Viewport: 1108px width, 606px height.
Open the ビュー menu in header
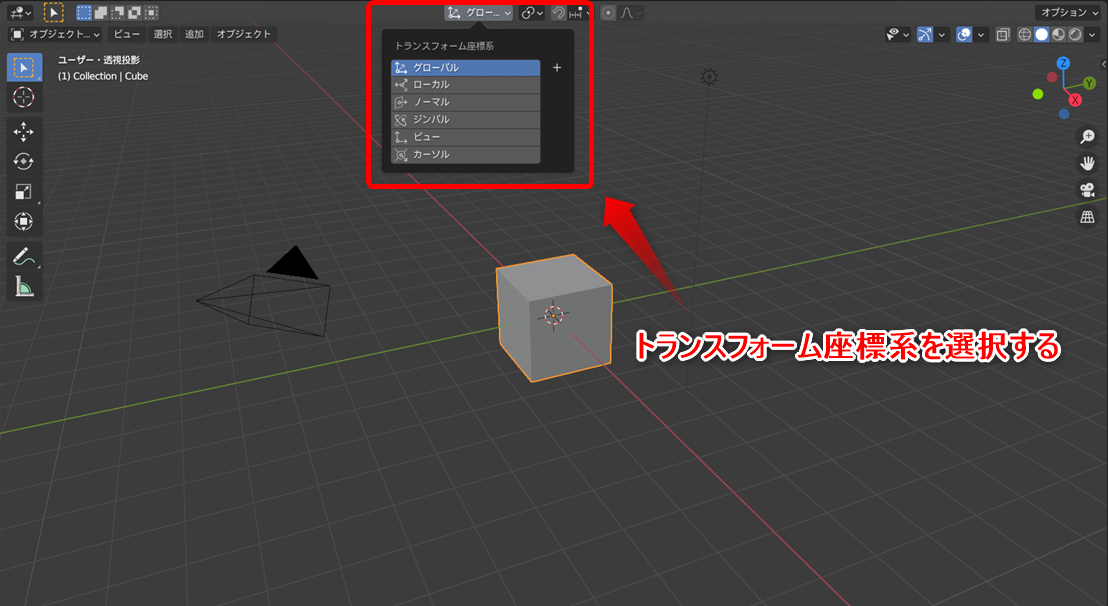pyautogui.click(x=126, y=34)
